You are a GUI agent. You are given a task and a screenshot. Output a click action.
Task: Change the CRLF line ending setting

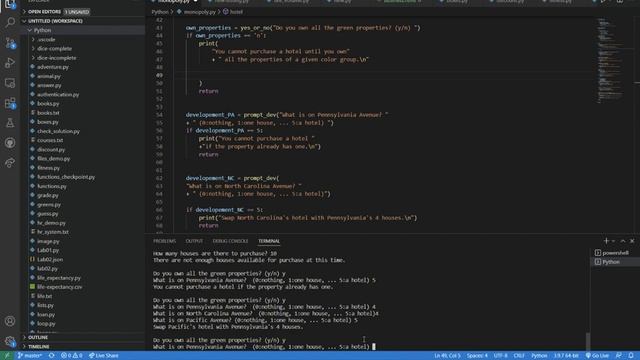click(x=519, y=356)
